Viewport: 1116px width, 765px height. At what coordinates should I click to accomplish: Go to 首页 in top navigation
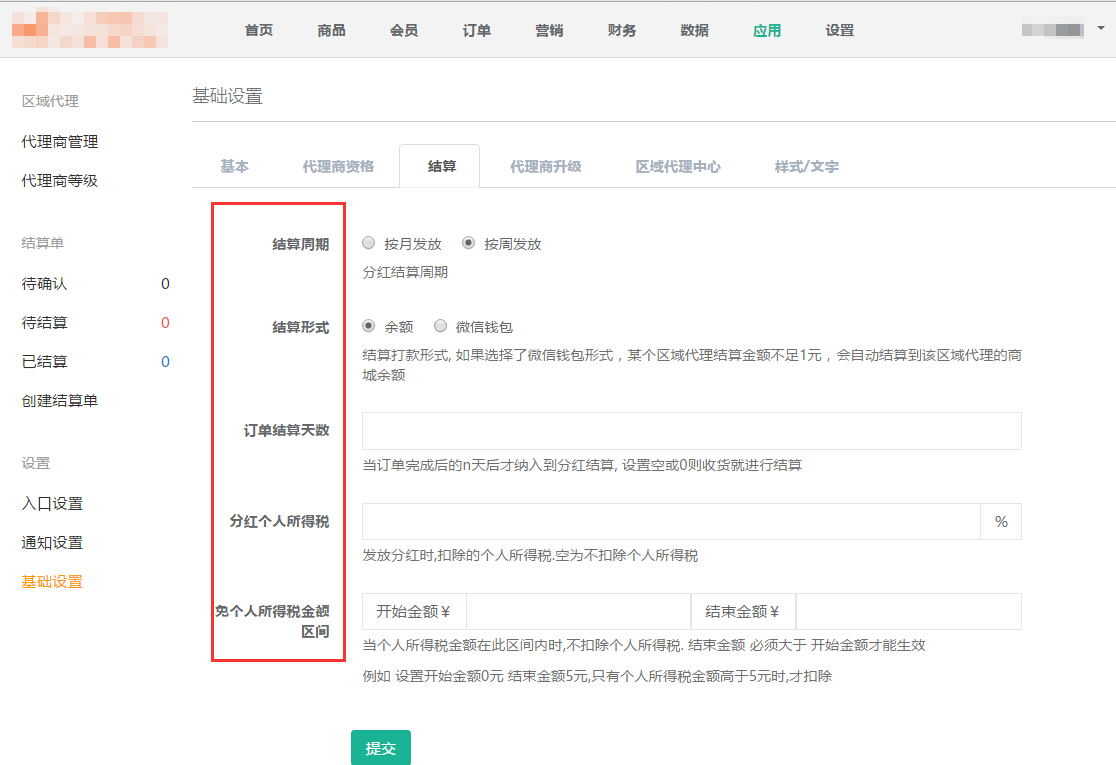259,30
